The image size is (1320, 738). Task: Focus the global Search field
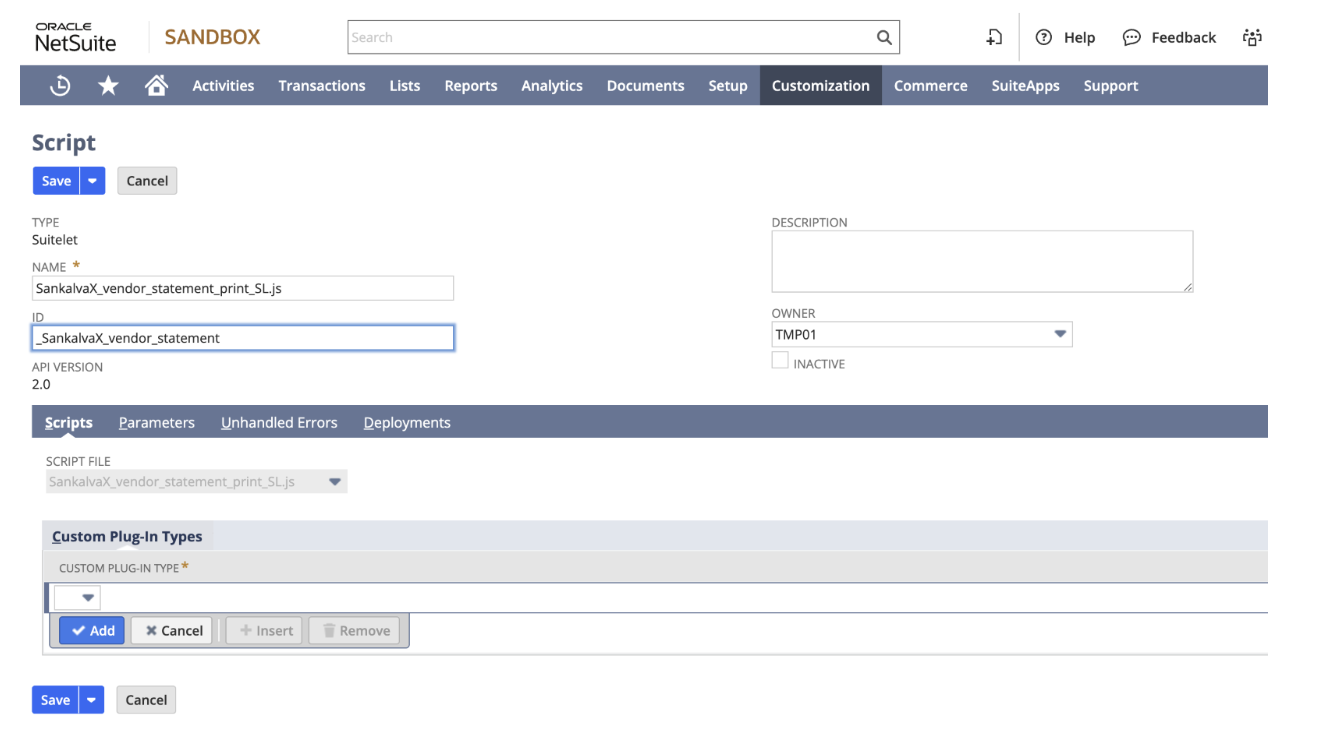click(610, 38)
